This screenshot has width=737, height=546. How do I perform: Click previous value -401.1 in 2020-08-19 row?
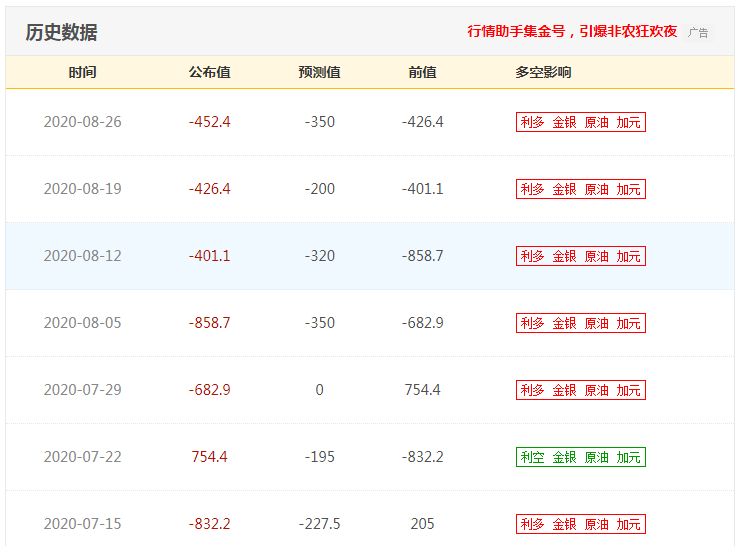(422, 188)
